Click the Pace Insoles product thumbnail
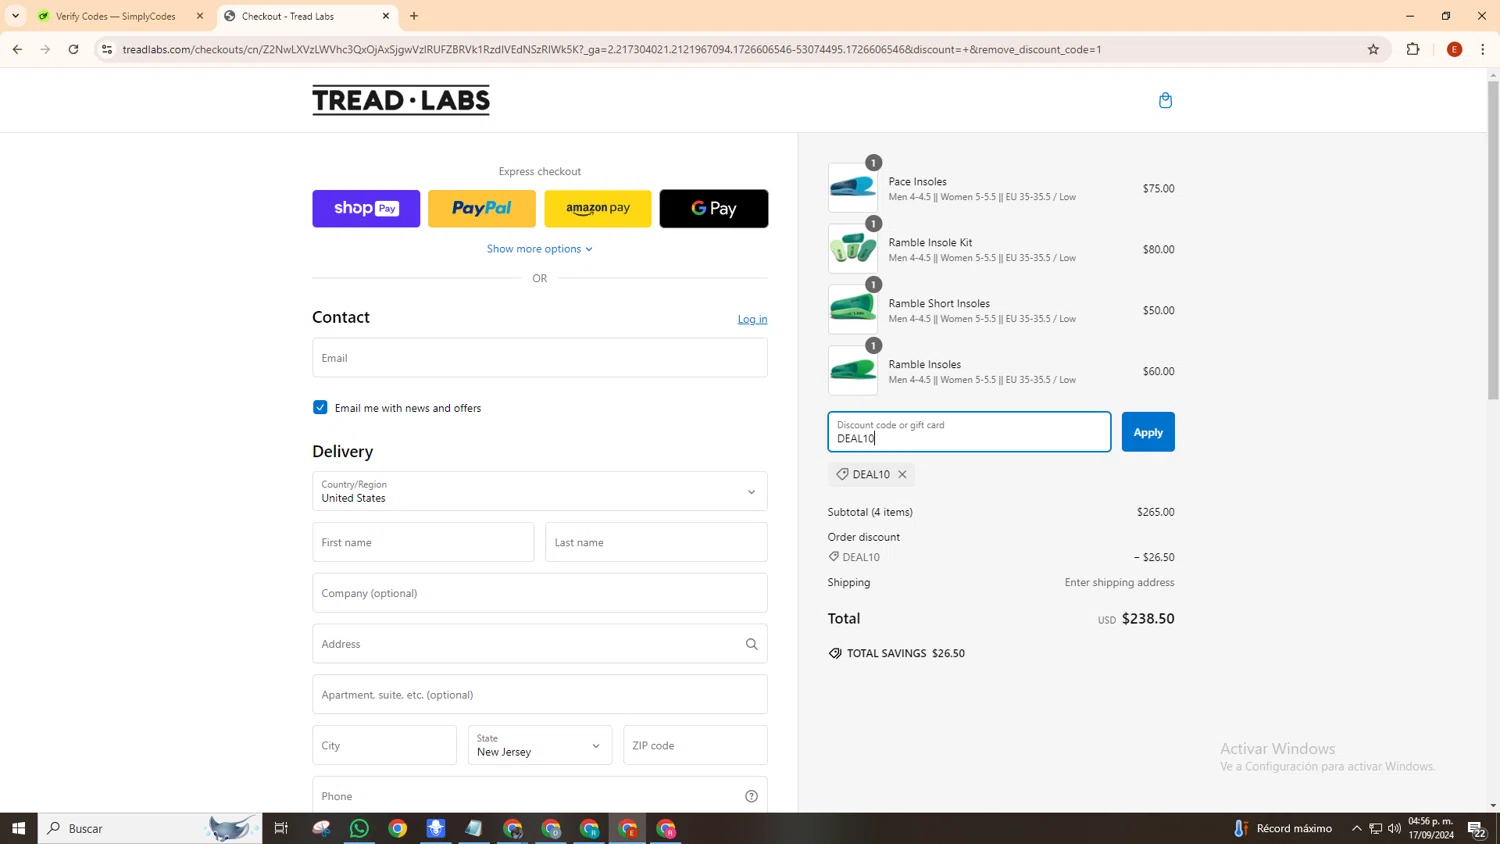1500x844 pixels. pyautogui.click(x=853, y=188)
